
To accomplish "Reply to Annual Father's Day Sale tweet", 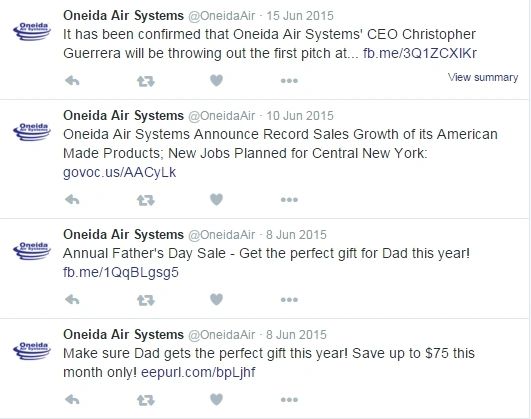I will [72, 299].
